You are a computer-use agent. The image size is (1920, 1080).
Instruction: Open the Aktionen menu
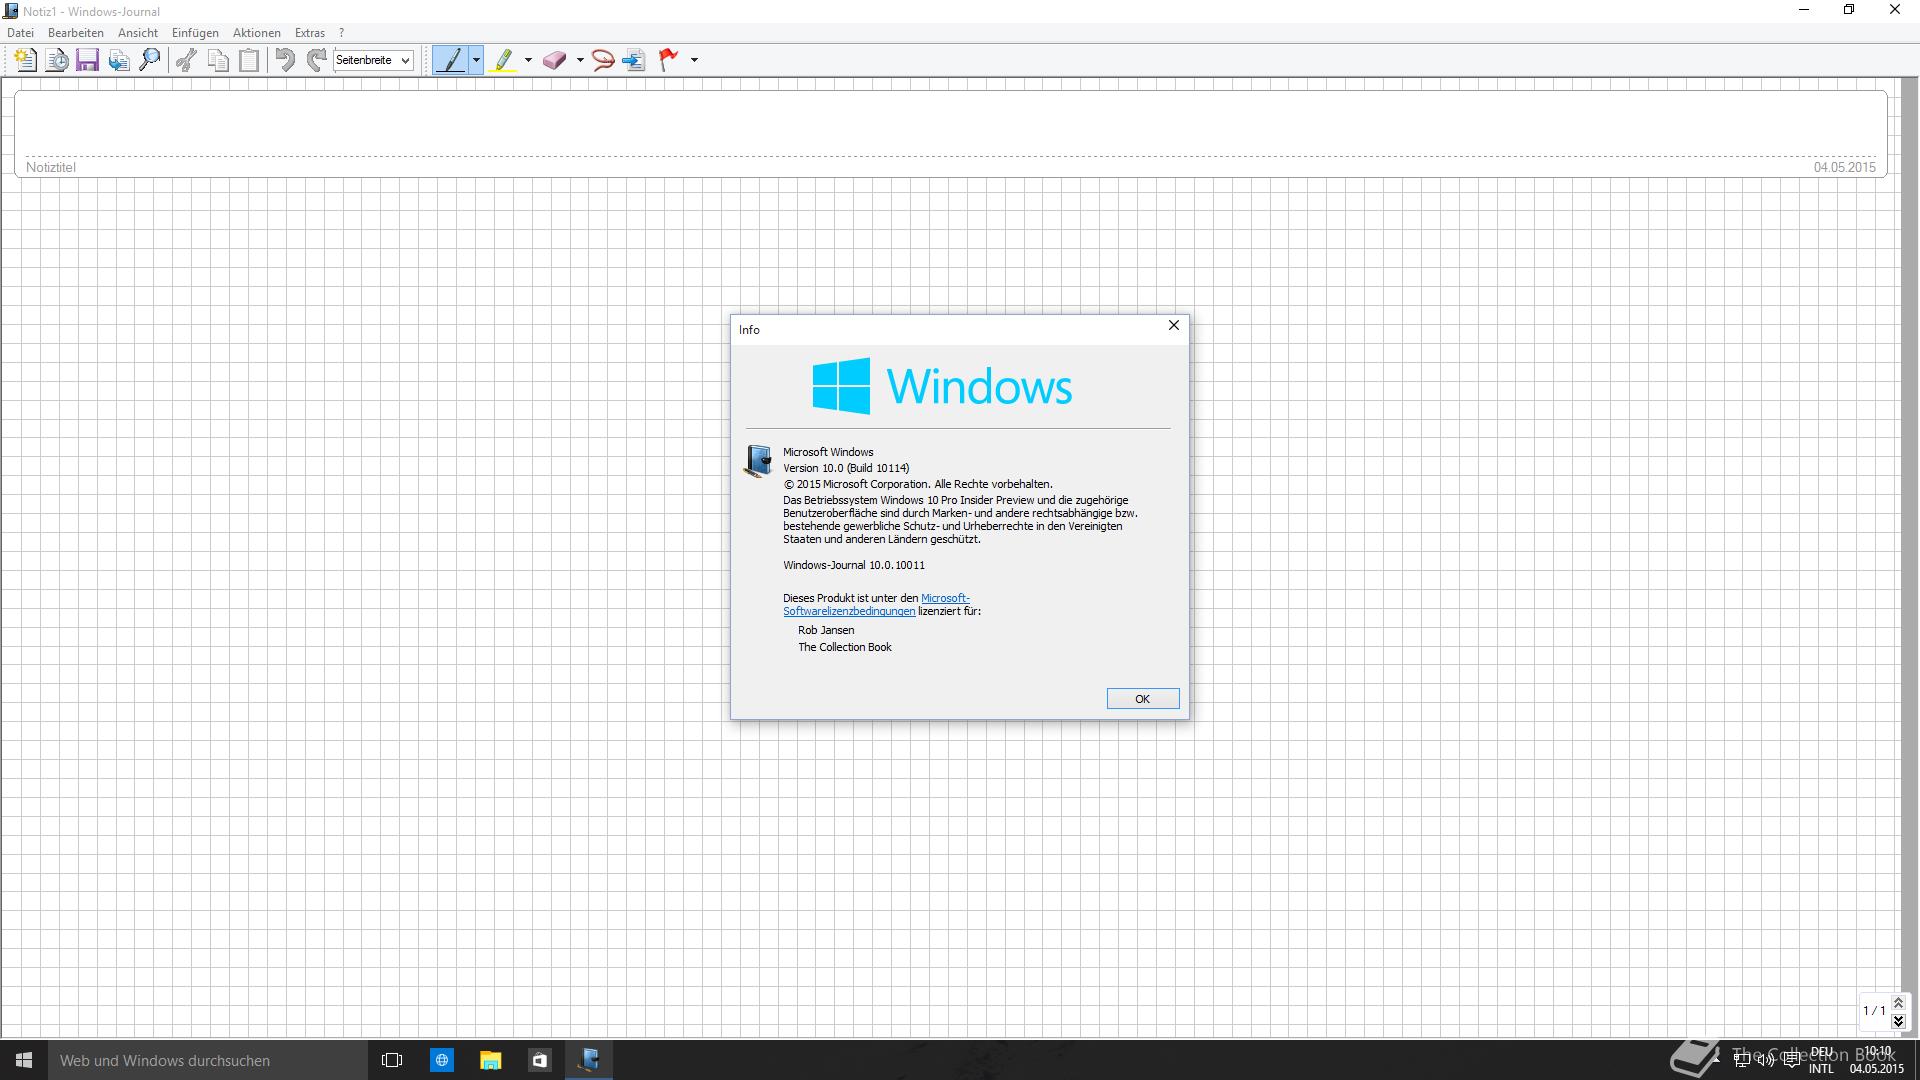[x=257, y=33]
